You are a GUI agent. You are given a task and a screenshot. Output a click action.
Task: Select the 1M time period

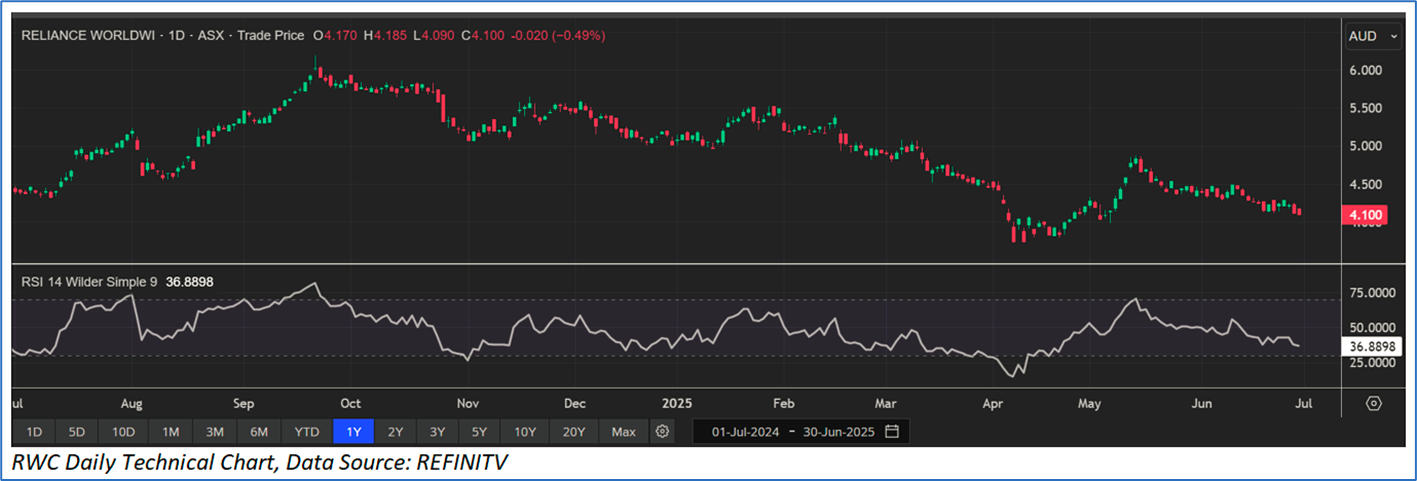[170, 432]
